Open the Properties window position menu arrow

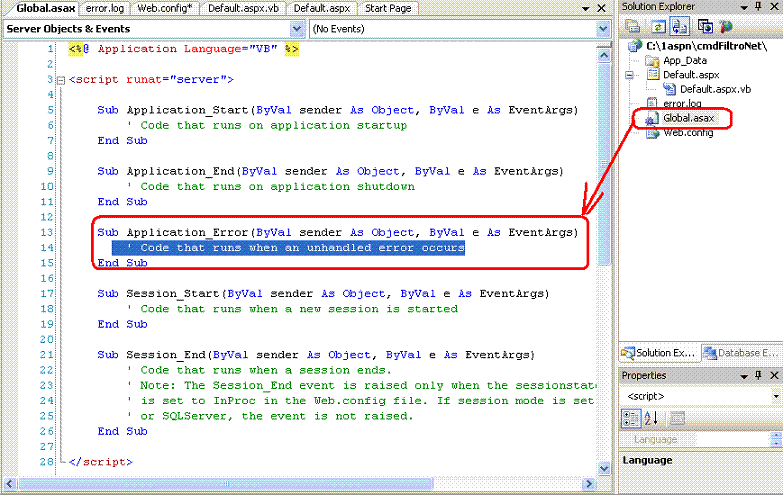[x=744, y=376]
